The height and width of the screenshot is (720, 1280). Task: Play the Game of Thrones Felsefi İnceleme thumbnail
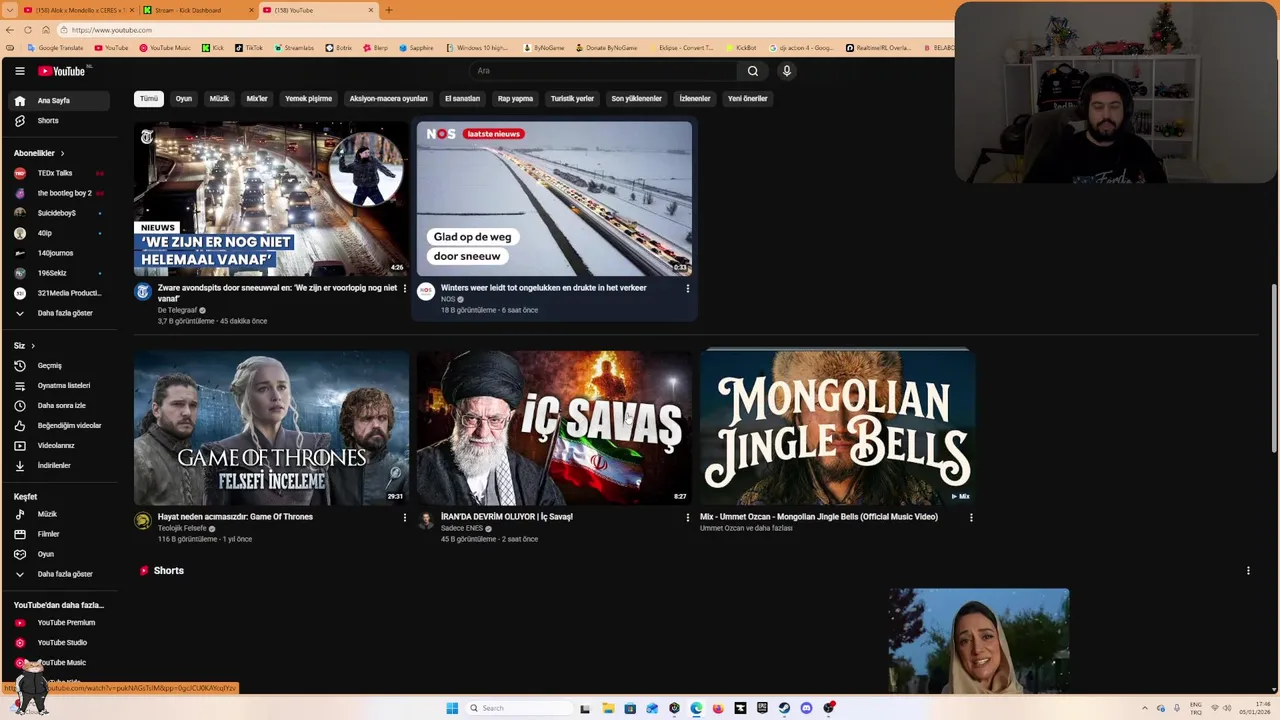271,427
